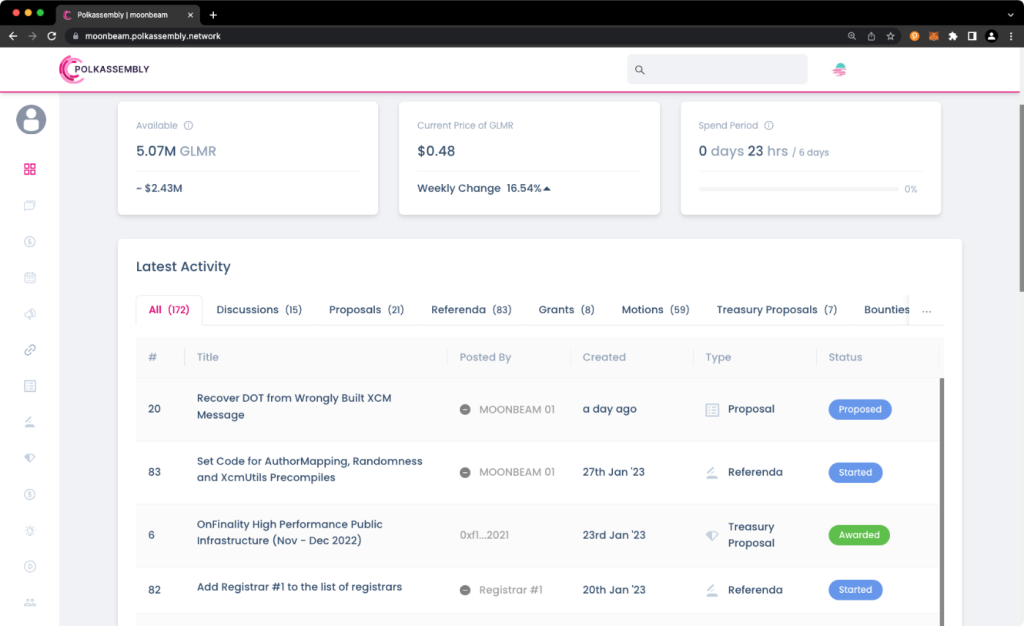Click the Spend Period progress bar
The width and height of the screenshot is (1024, 626).
[798, 189]
